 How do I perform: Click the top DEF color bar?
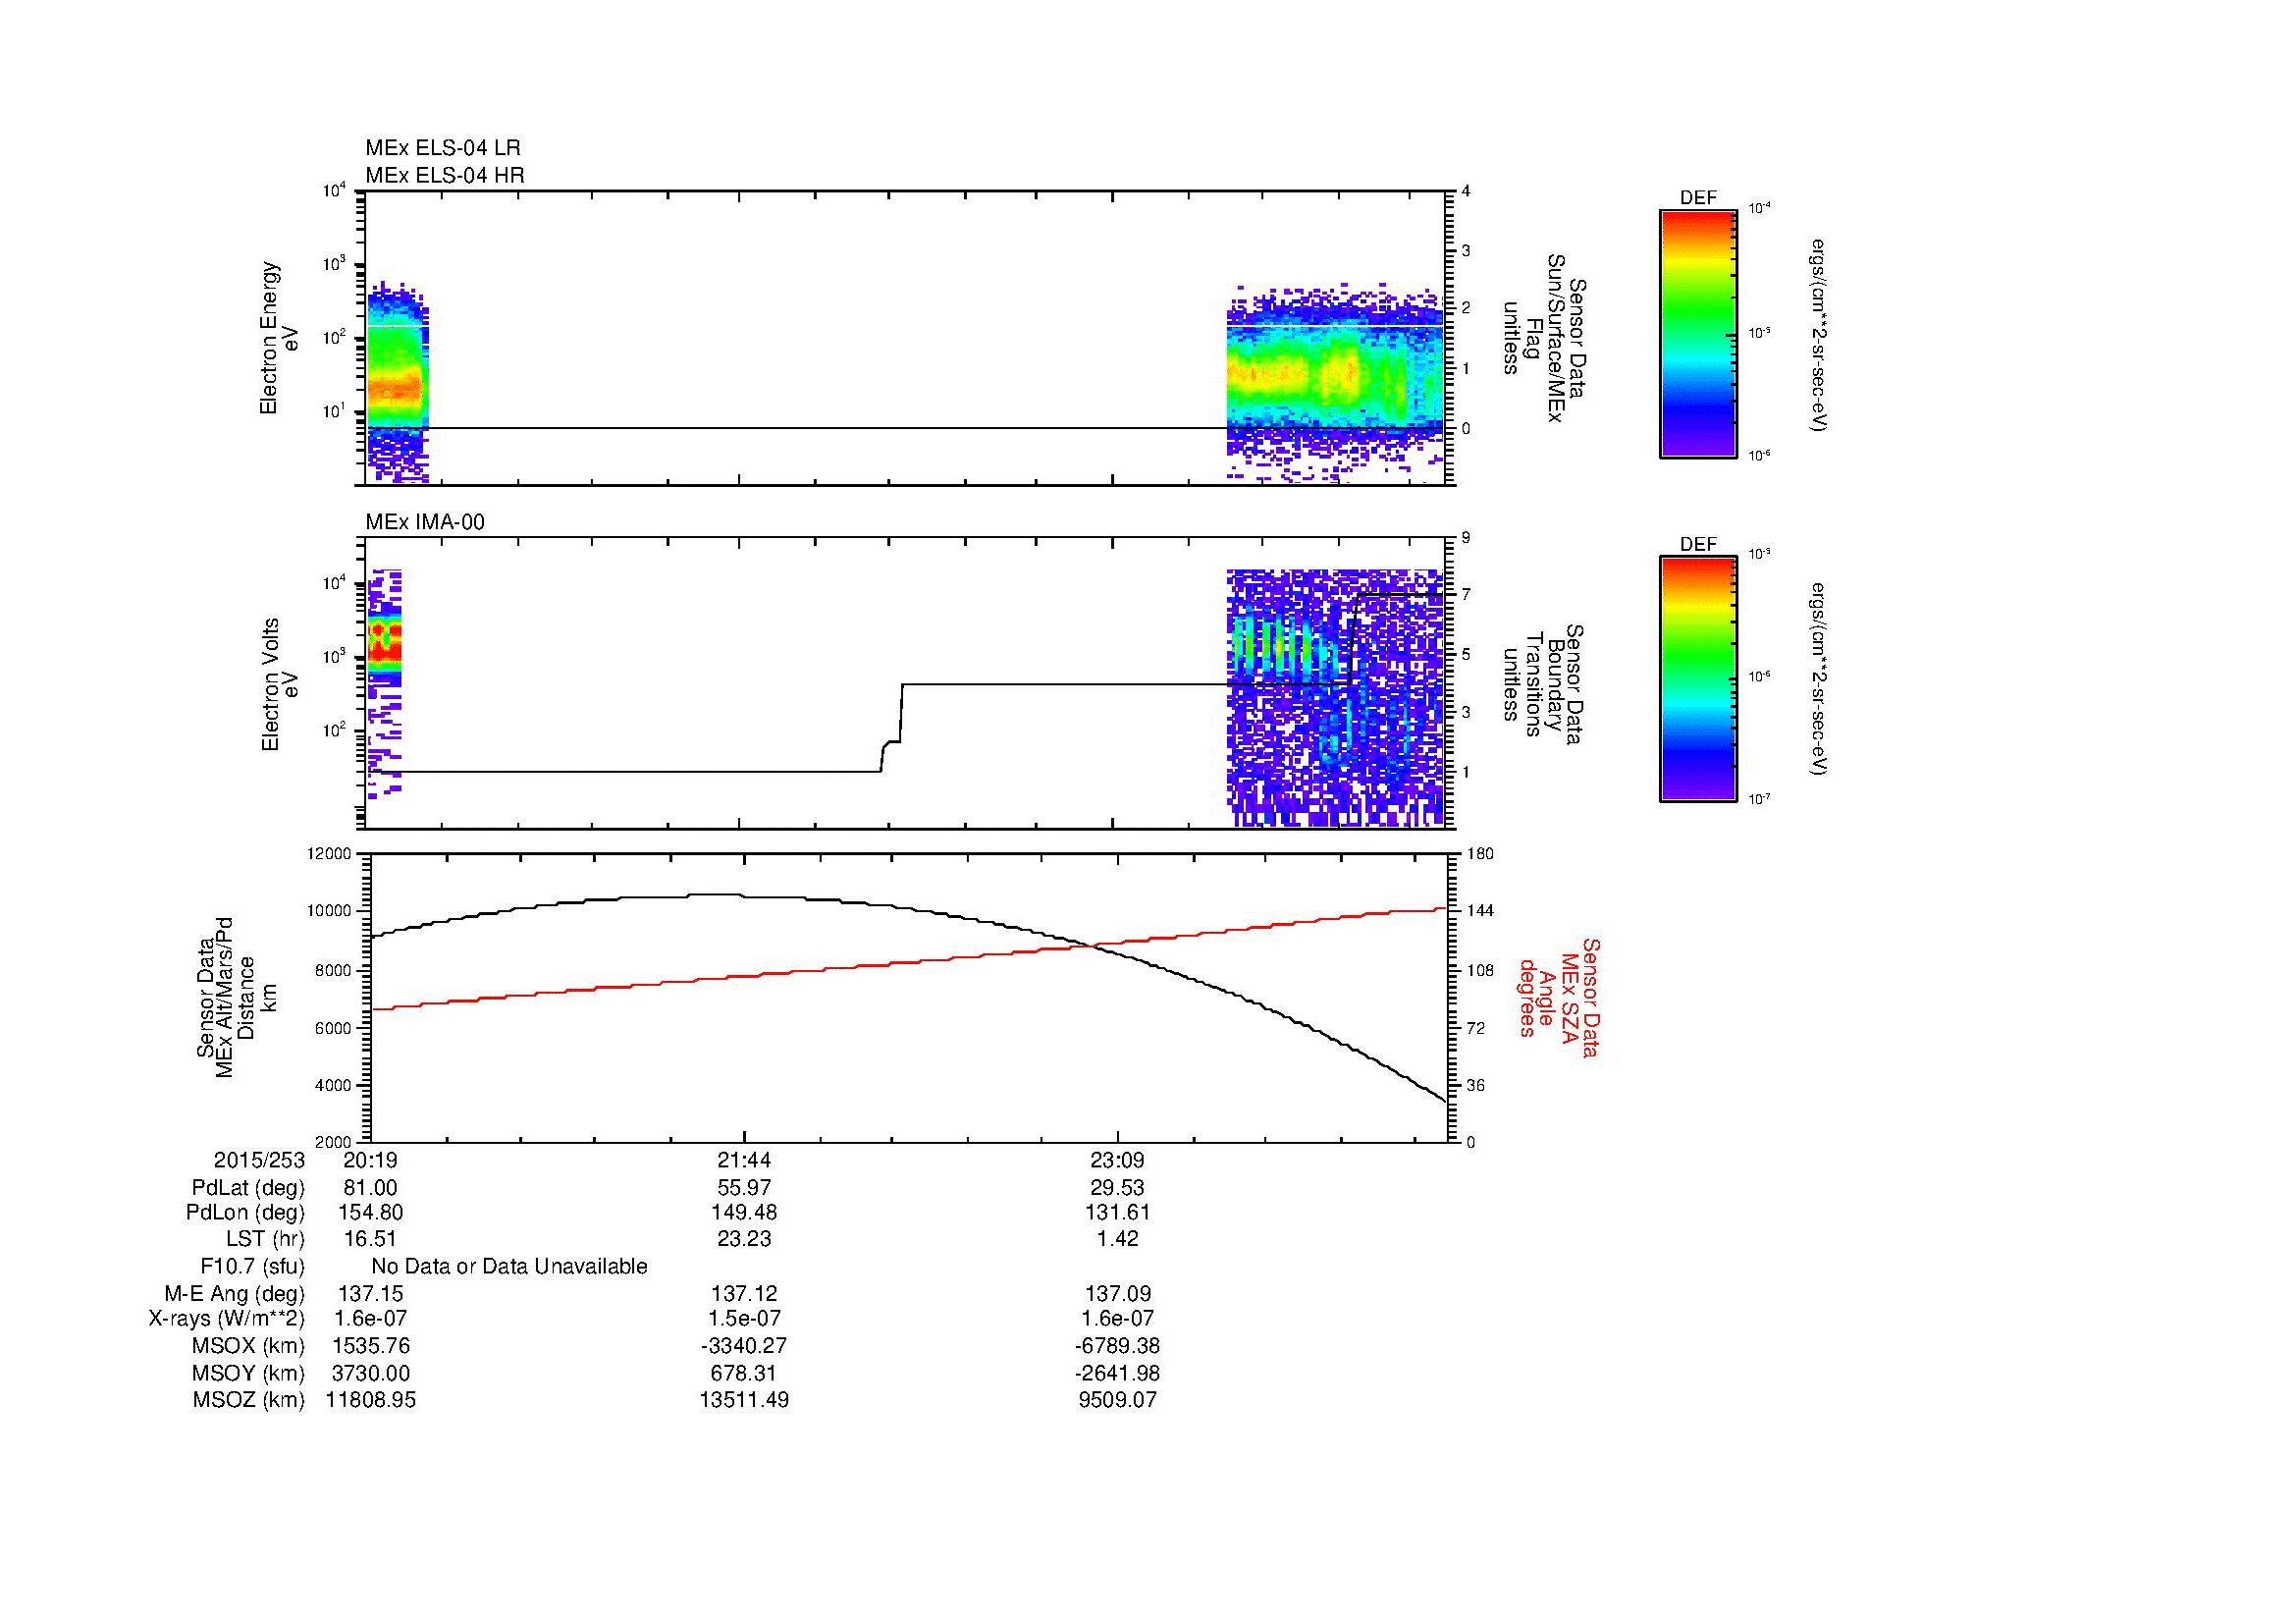[1698, 333]
